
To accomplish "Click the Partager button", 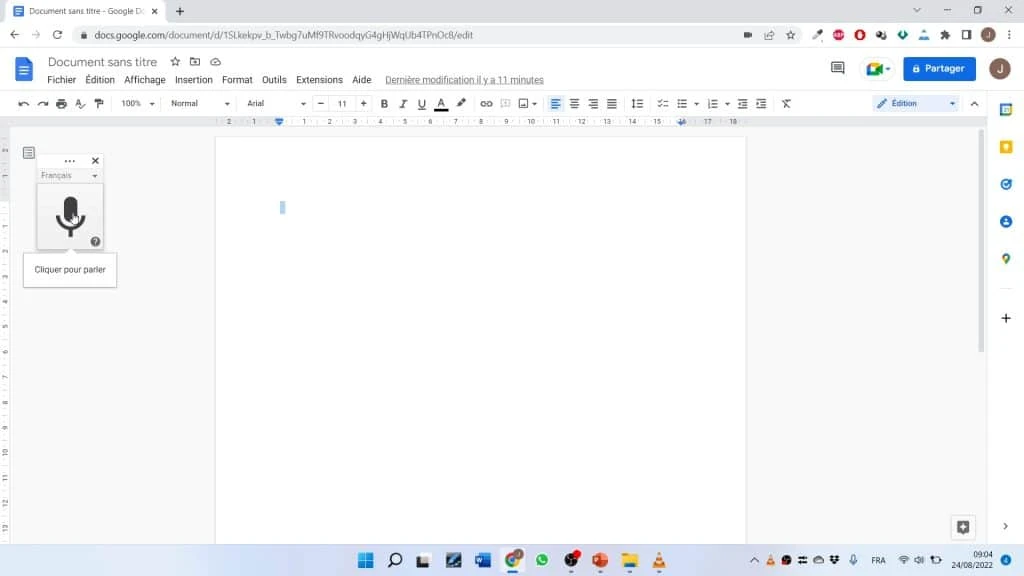I will [939, 69].
